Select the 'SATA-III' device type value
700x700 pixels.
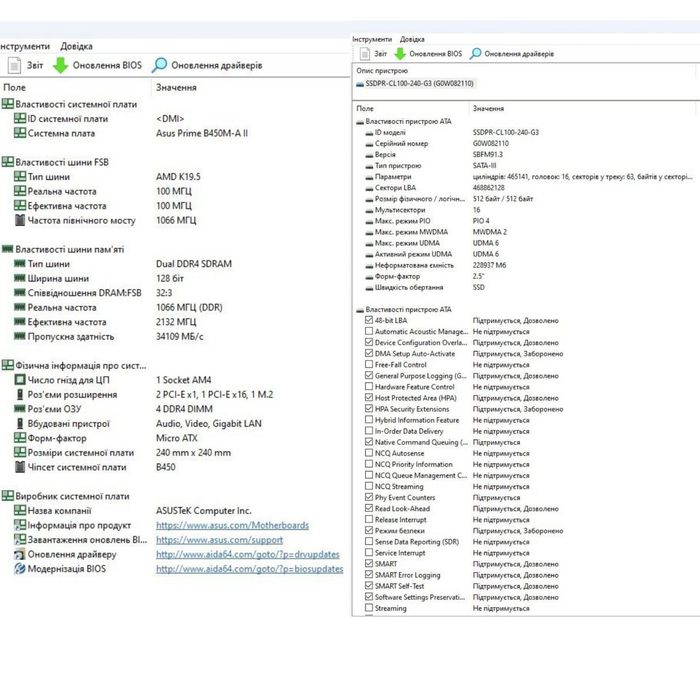[484, 166]
